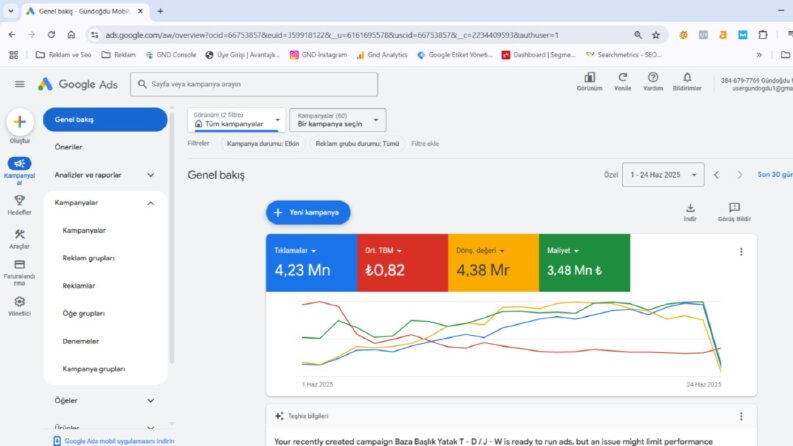This screenshot has height=446, width=793.
Task: Open a new browser tab
Action: (160, 11)
